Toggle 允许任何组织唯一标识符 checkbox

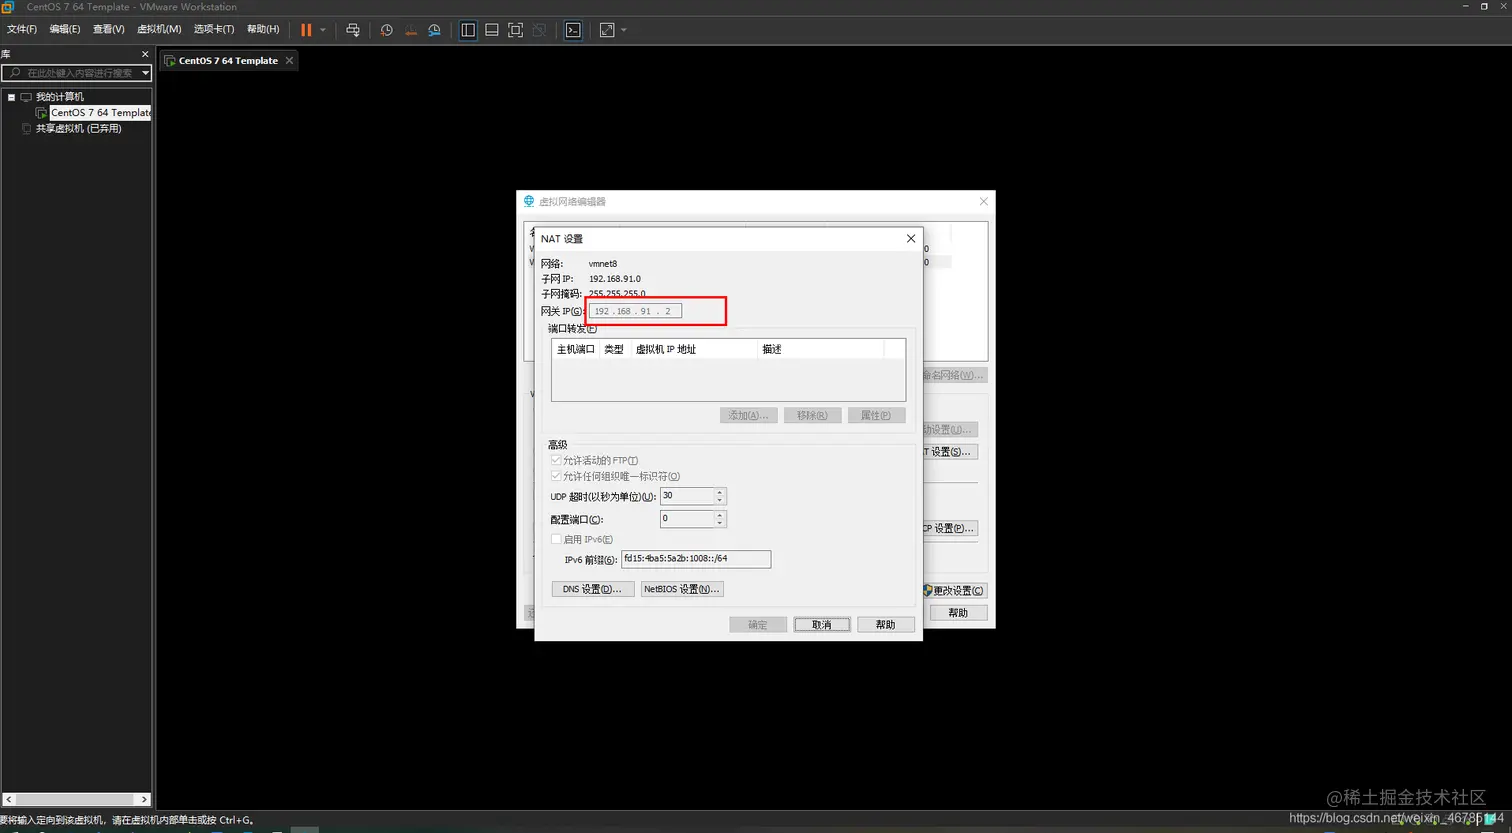pos(557,476)
